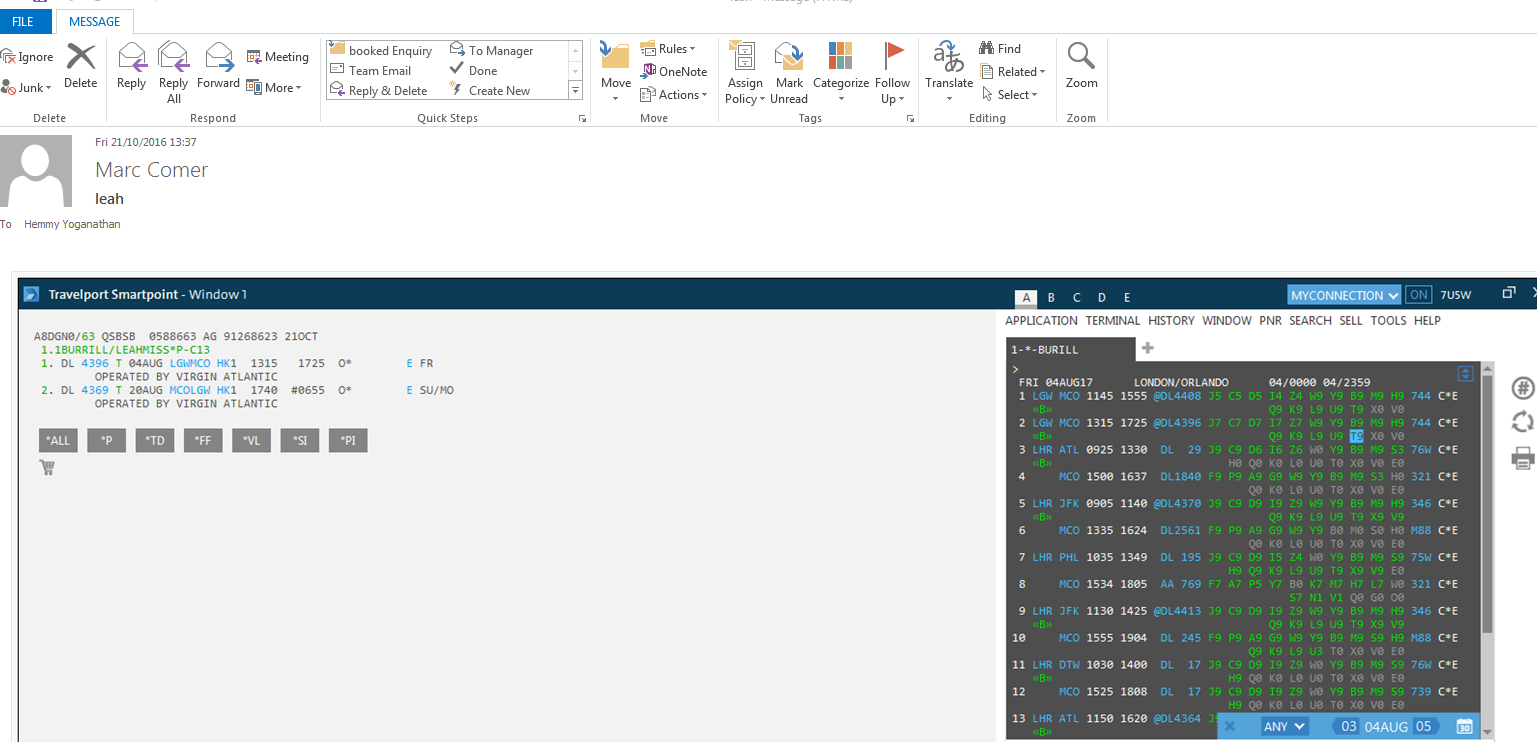Screen dimensions: 1537x742
Task: Select the MESSAGE ribbon tab
Action: click(x=94, y=21)
